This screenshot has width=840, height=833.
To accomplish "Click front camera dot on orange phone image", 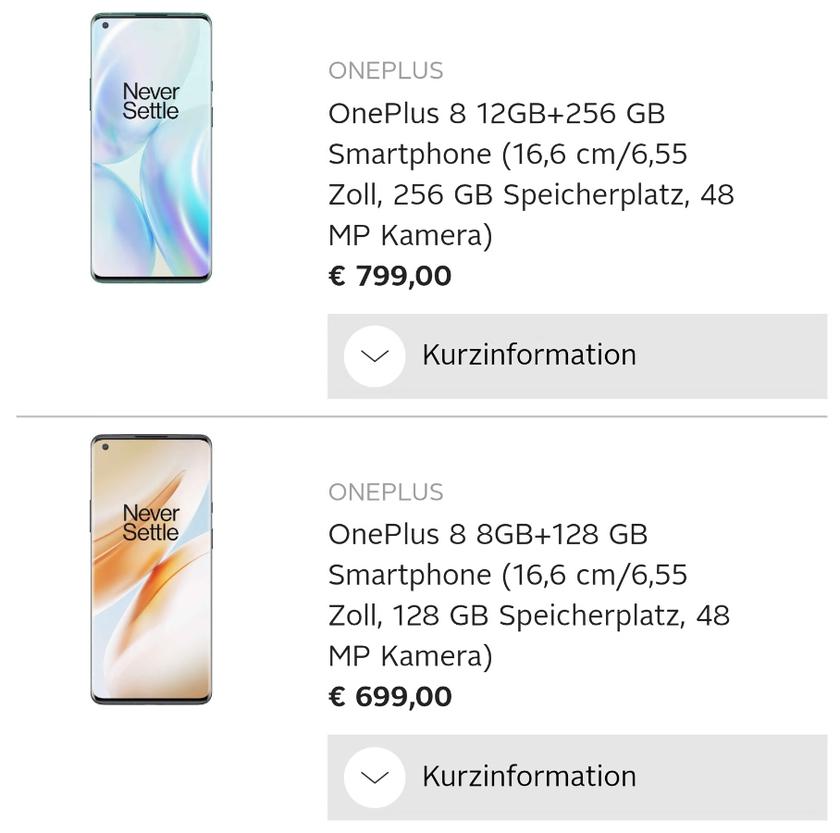I will coord(105,447).
